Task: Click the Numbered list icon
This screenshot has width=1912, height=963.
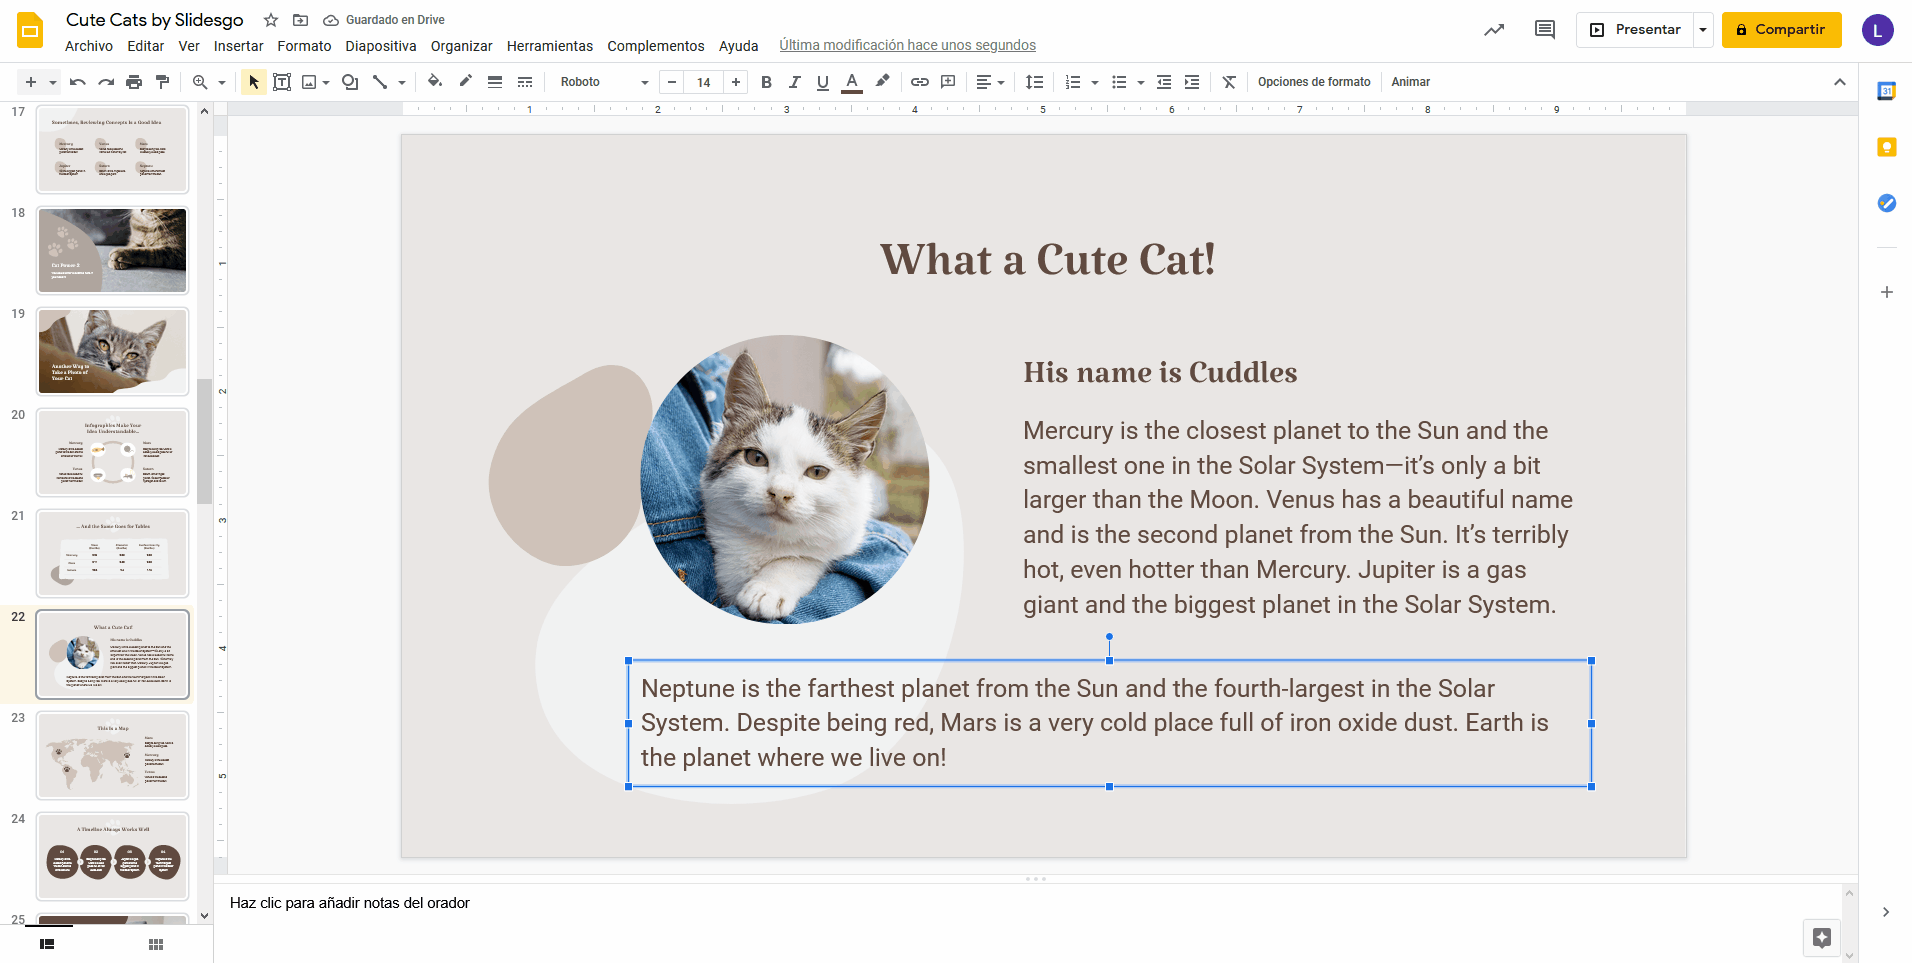Action: pyautogui.click(x=1073, y=82)
